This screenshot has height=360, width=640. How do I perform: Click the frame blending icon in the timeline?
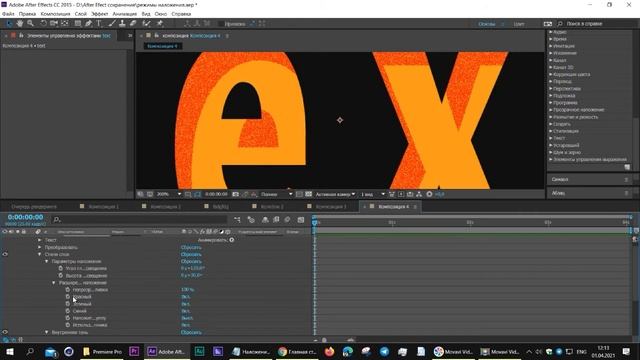pos(276,220)
